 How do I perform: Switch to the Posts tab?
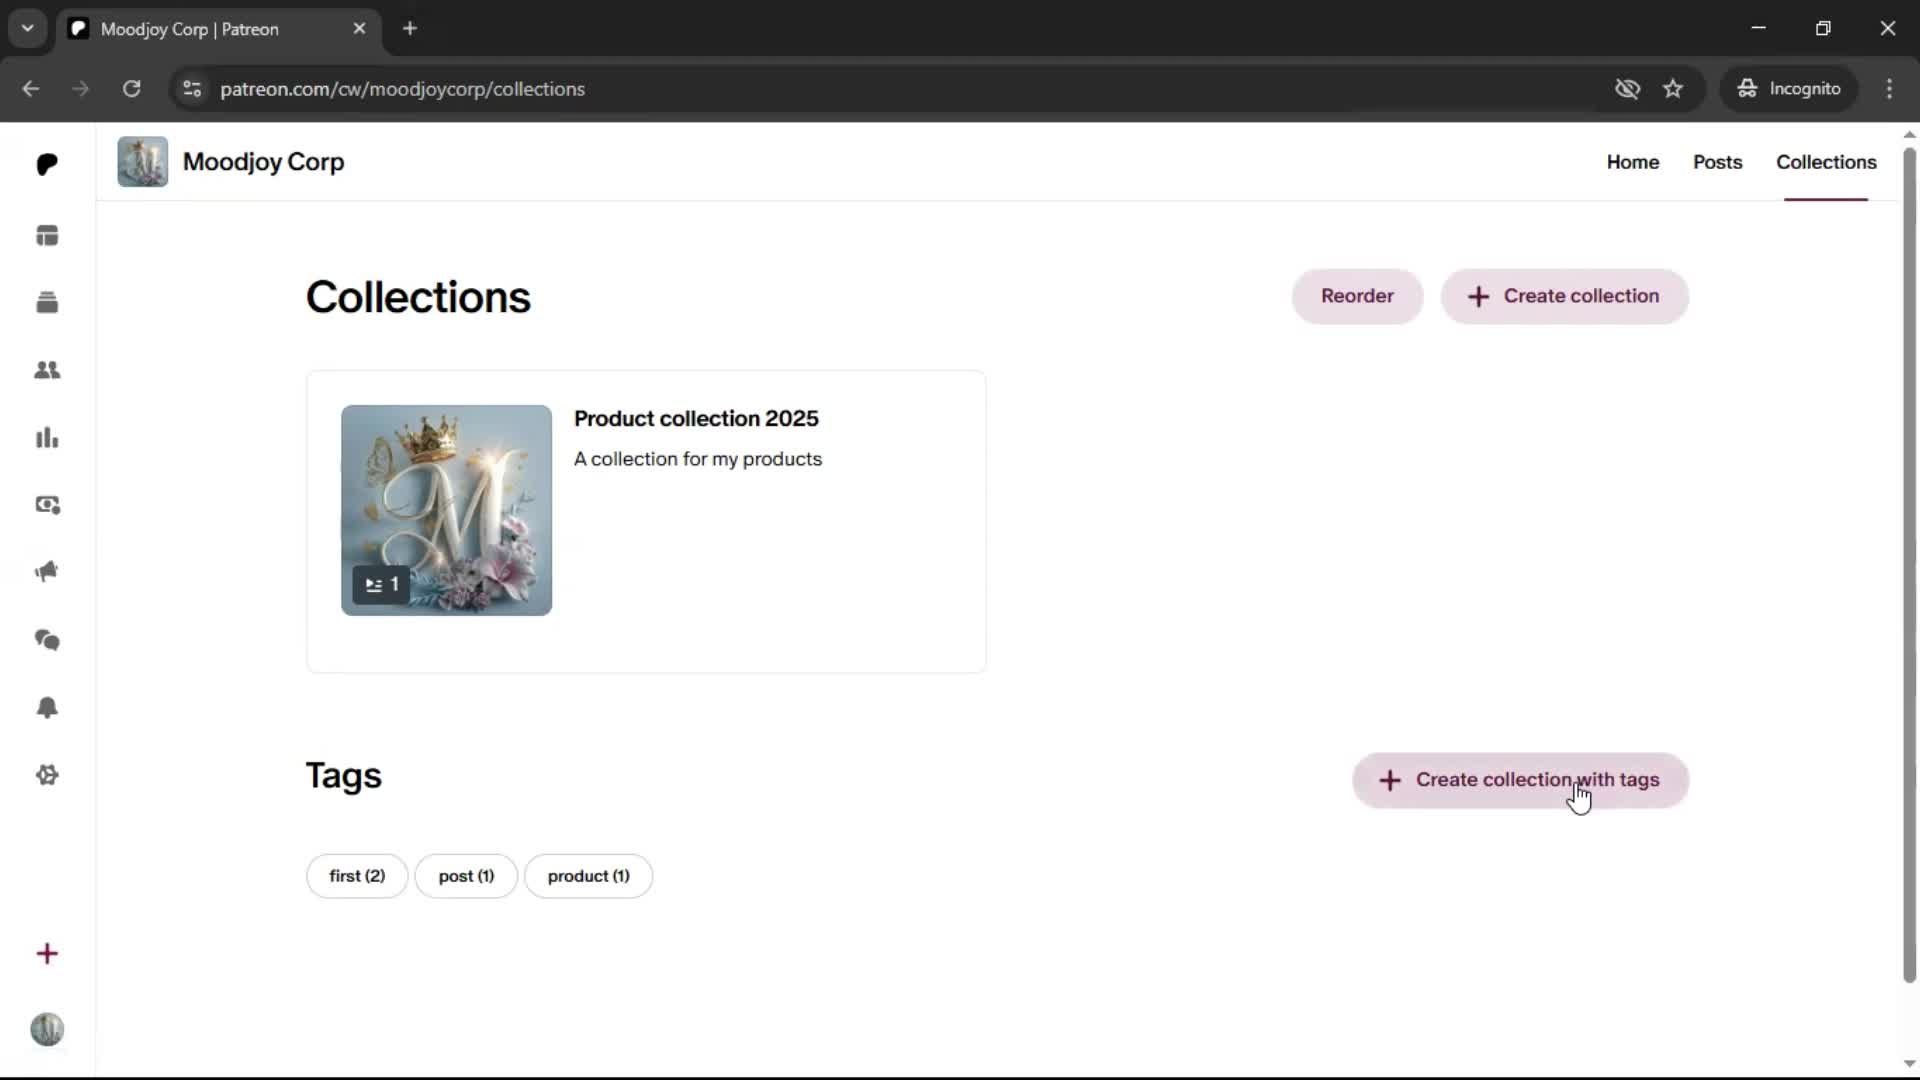click(x=1717, y=162)
